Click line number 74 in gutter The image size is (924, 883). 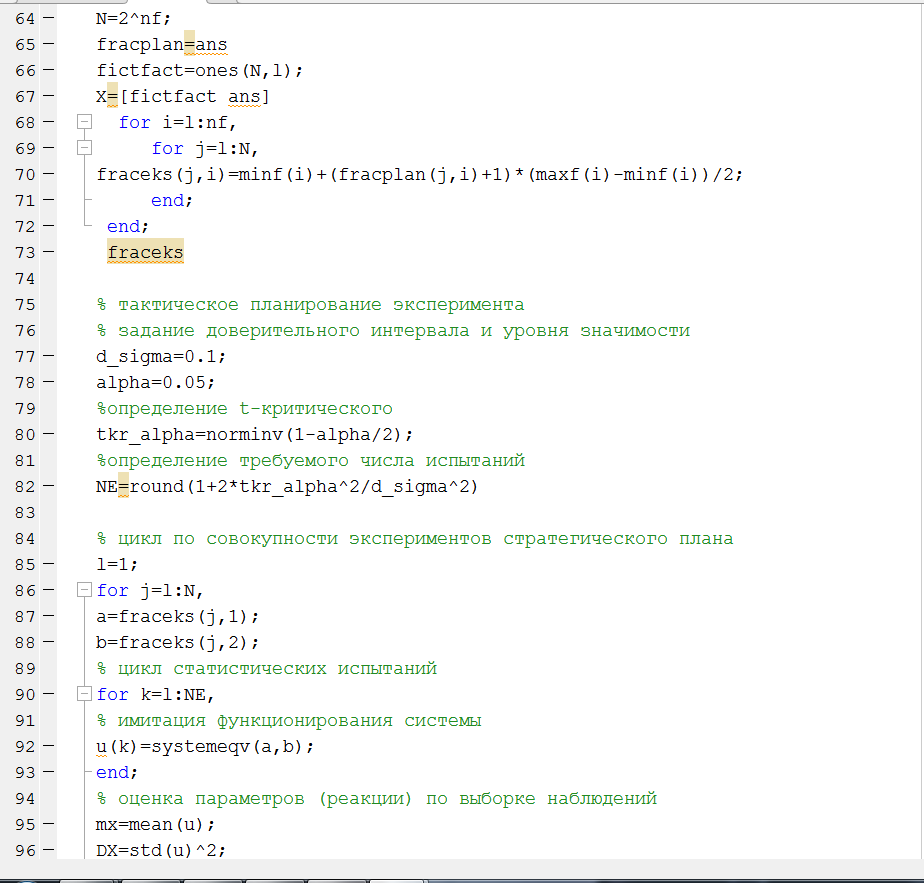(x=25, y=278)
